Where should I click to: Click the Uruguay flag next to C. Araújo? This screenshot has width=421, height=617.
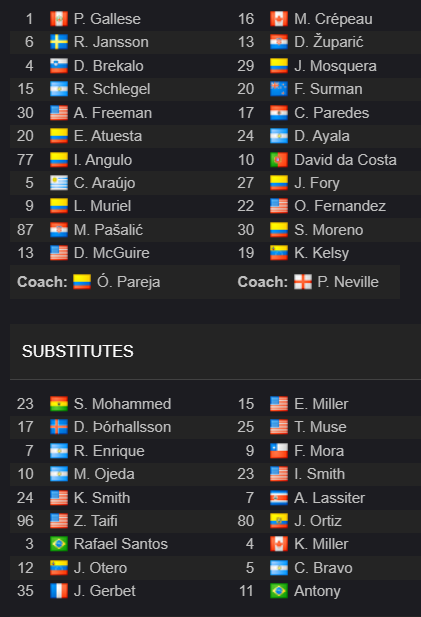coord(59,183)
